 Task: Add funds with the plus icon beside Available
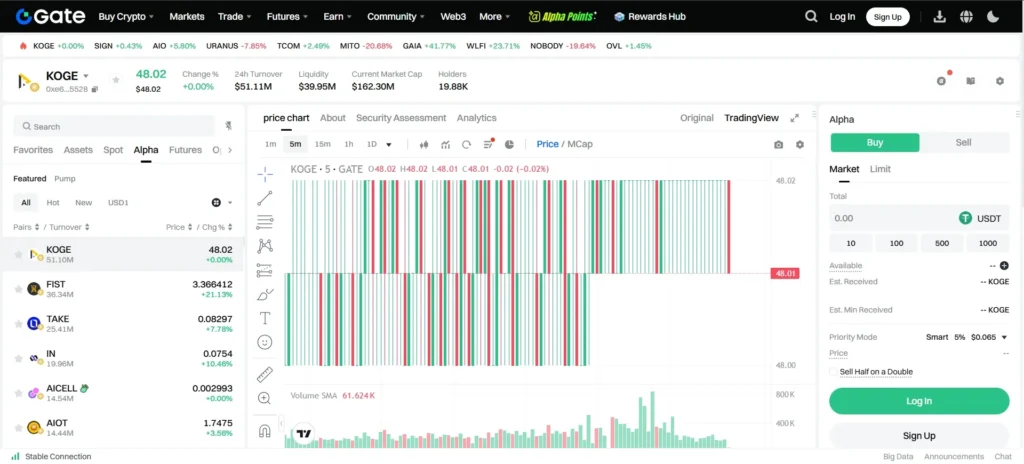[x=1004, y=266]
